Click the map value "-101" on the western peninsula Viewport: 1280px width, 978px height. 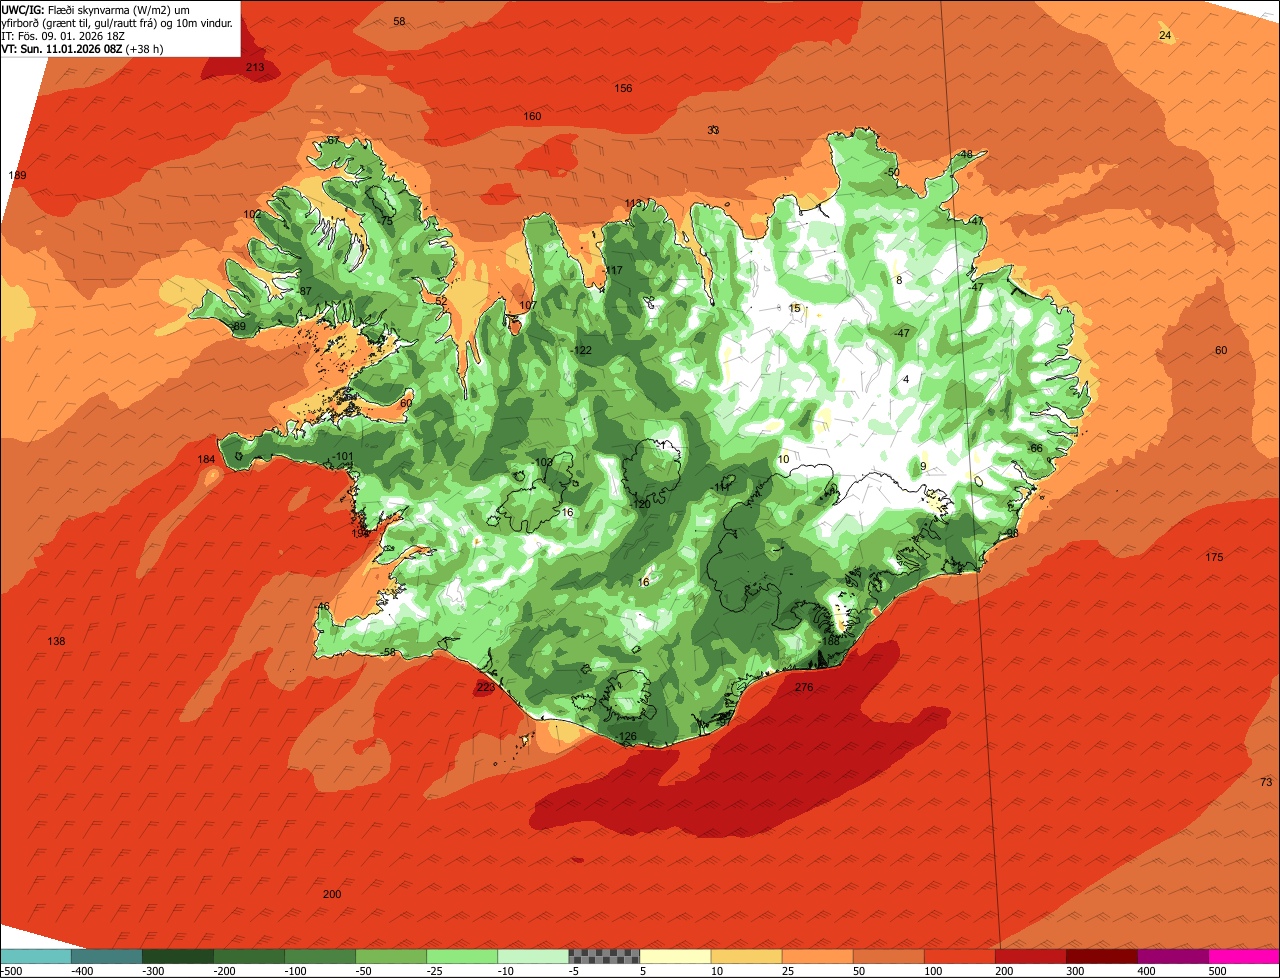point(344,457)
